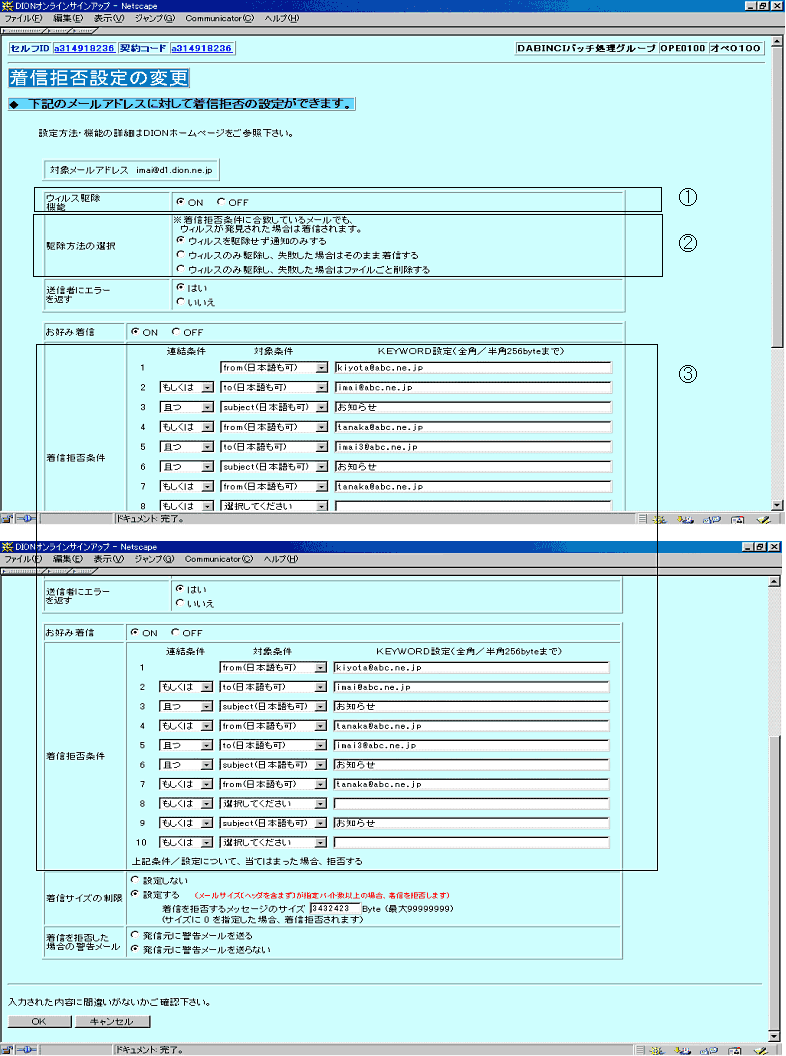Click the キャンセル button
786x1056 pixels.
[x=112, y=1021]
